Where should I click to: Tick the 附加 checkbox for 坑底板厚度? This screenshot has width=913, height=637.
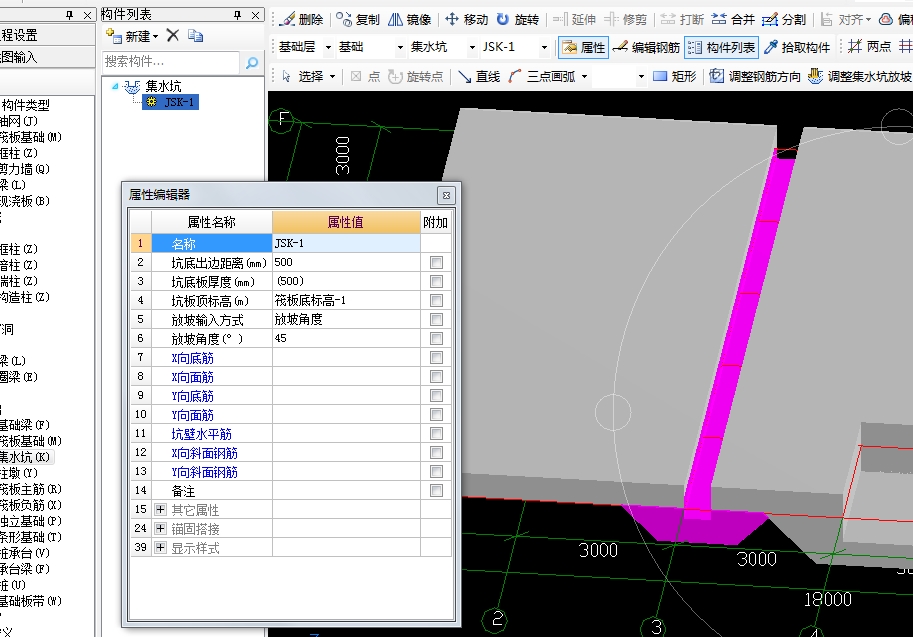[x=436, y=282]
